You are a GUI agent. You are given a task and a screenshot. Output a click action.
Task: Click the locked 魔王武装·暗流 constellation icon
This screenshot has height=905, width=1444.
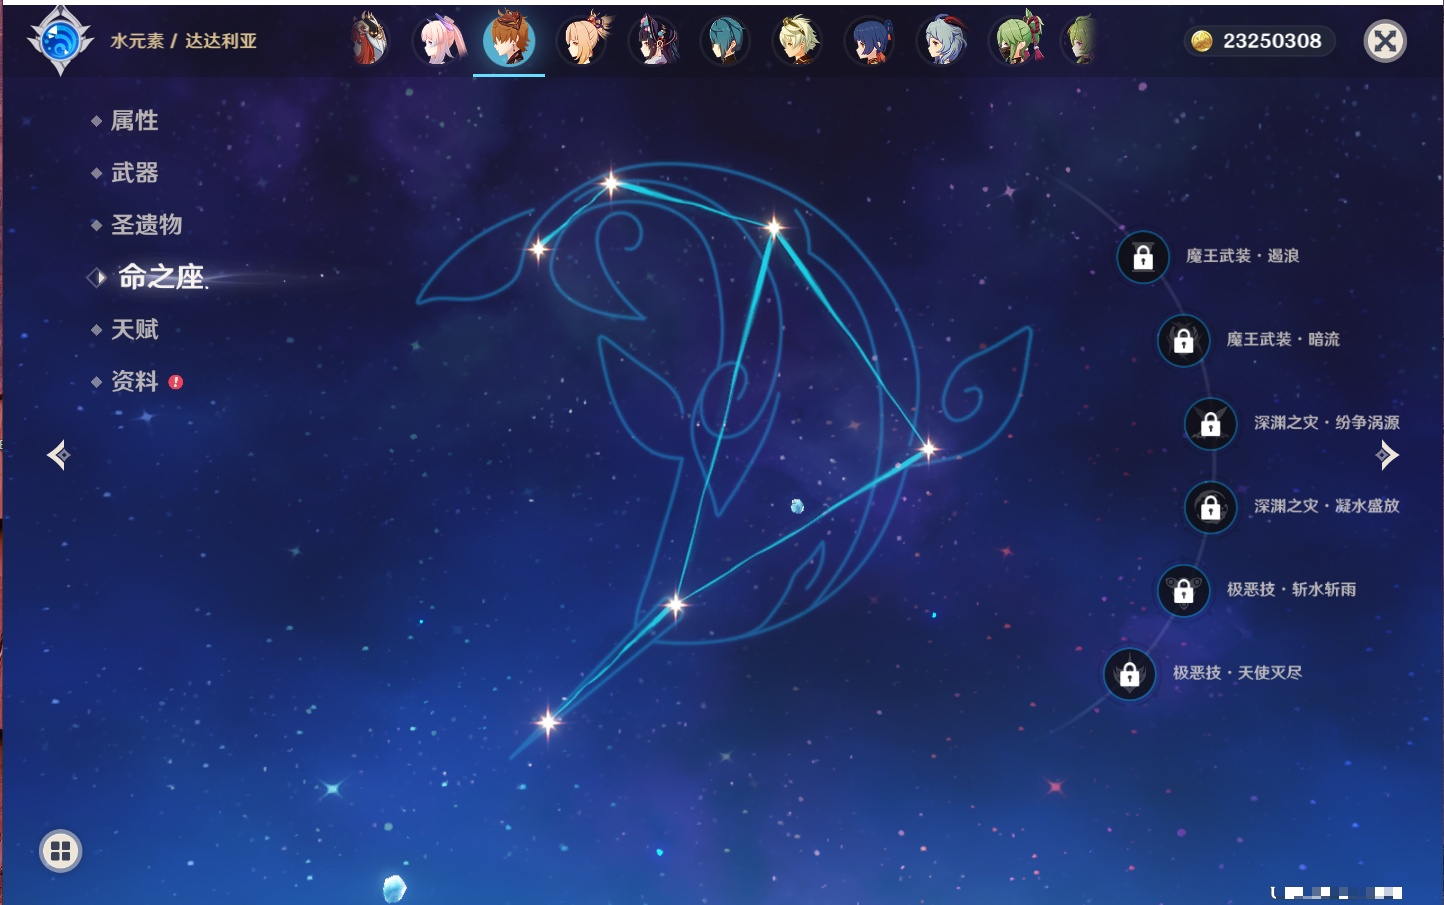tap(1183, 341)
